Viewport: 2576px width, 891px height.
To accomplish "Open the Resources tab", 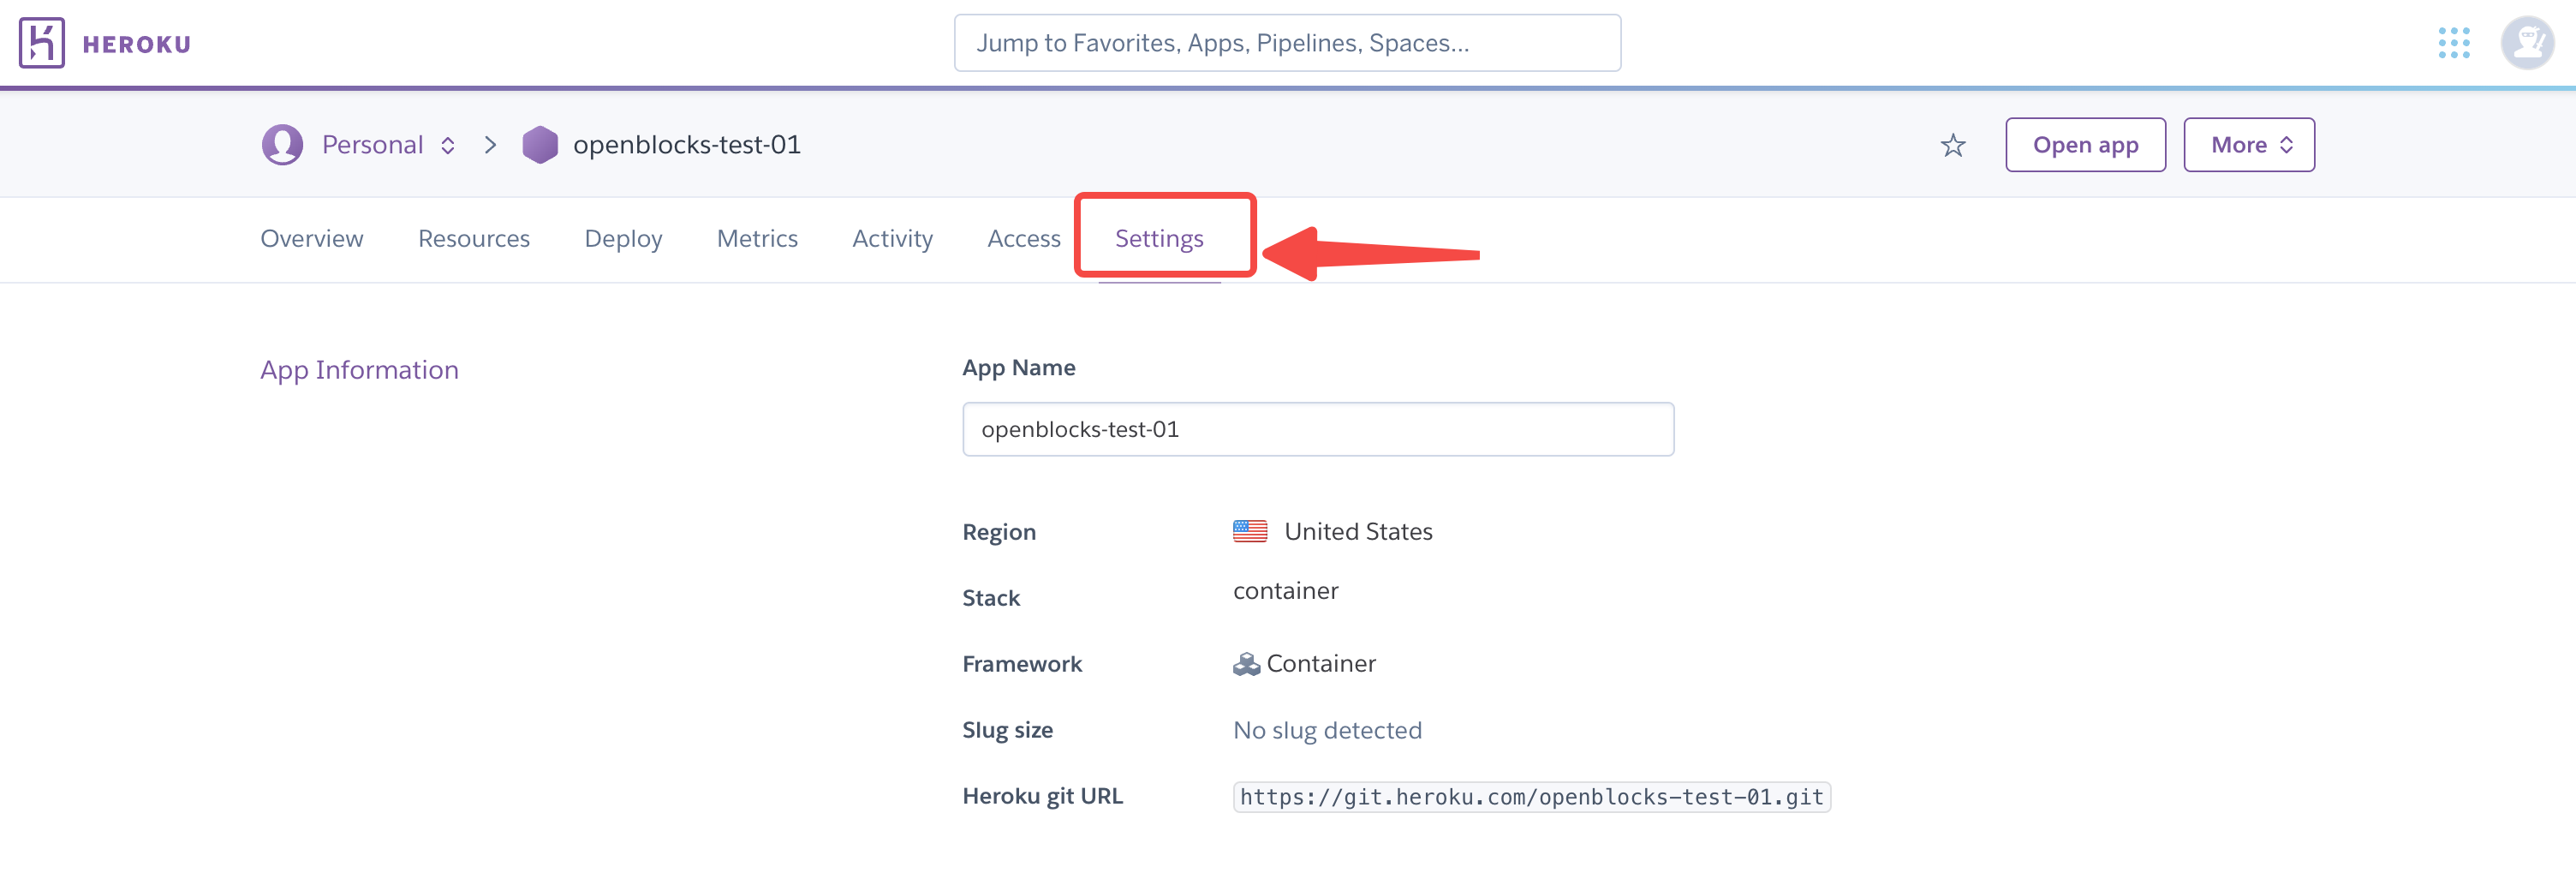I will click(x=474, y=239).
